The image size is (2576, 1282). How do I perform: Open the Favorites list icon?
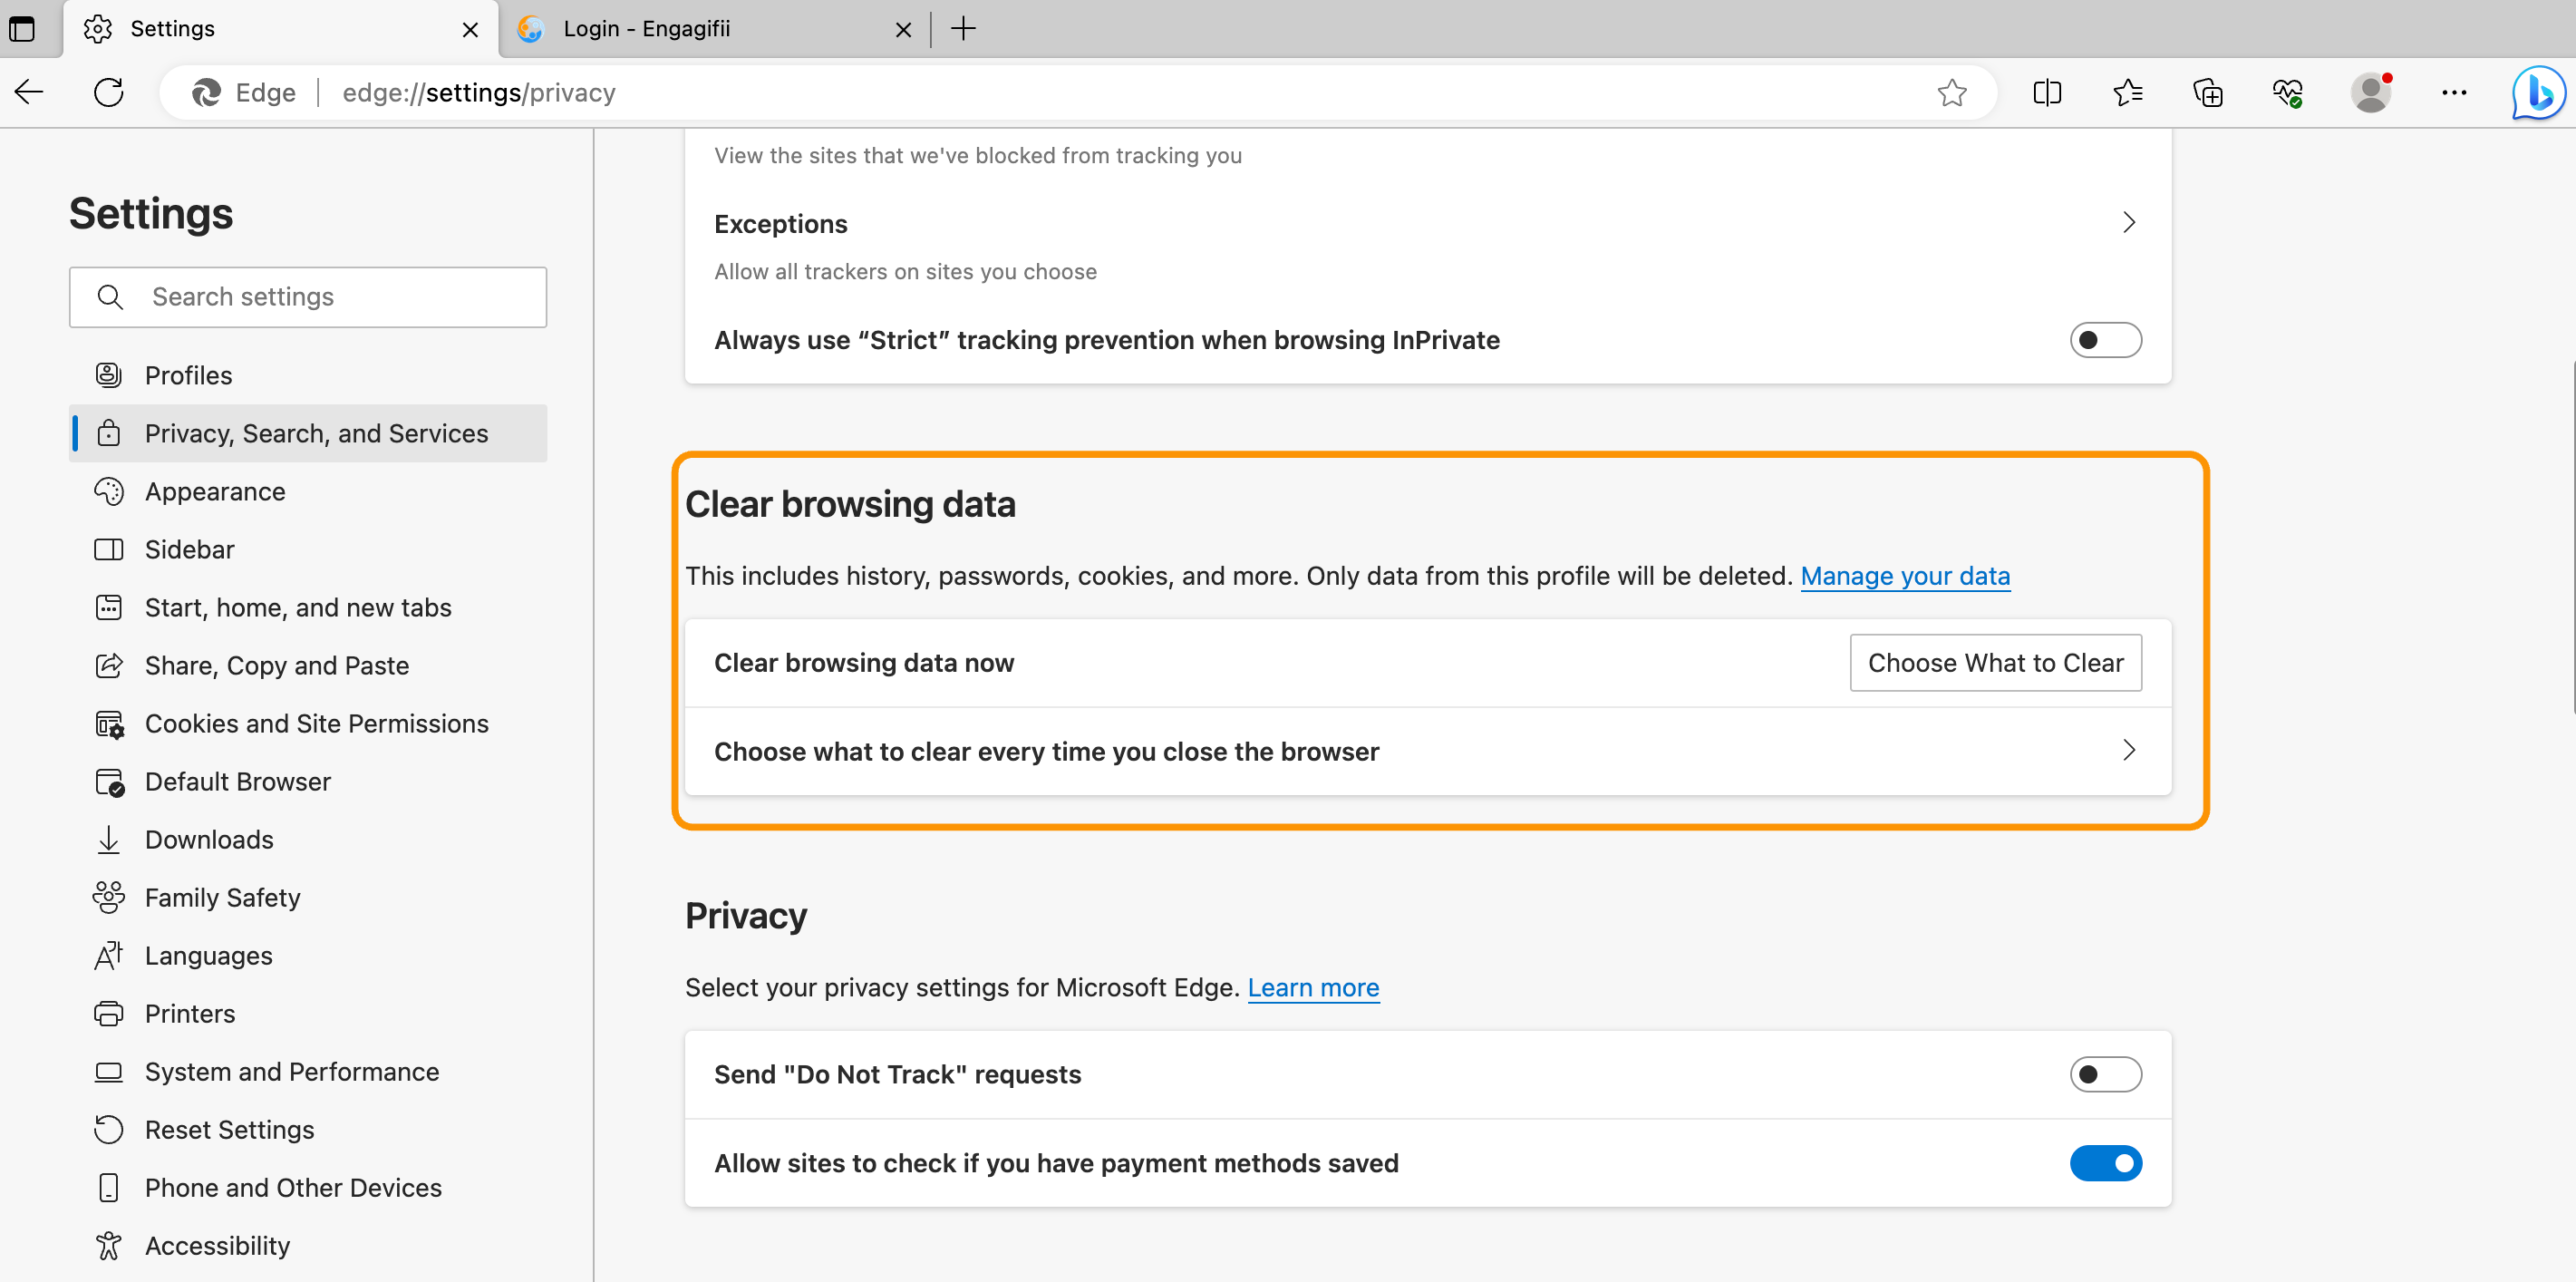click(2127, 93)
